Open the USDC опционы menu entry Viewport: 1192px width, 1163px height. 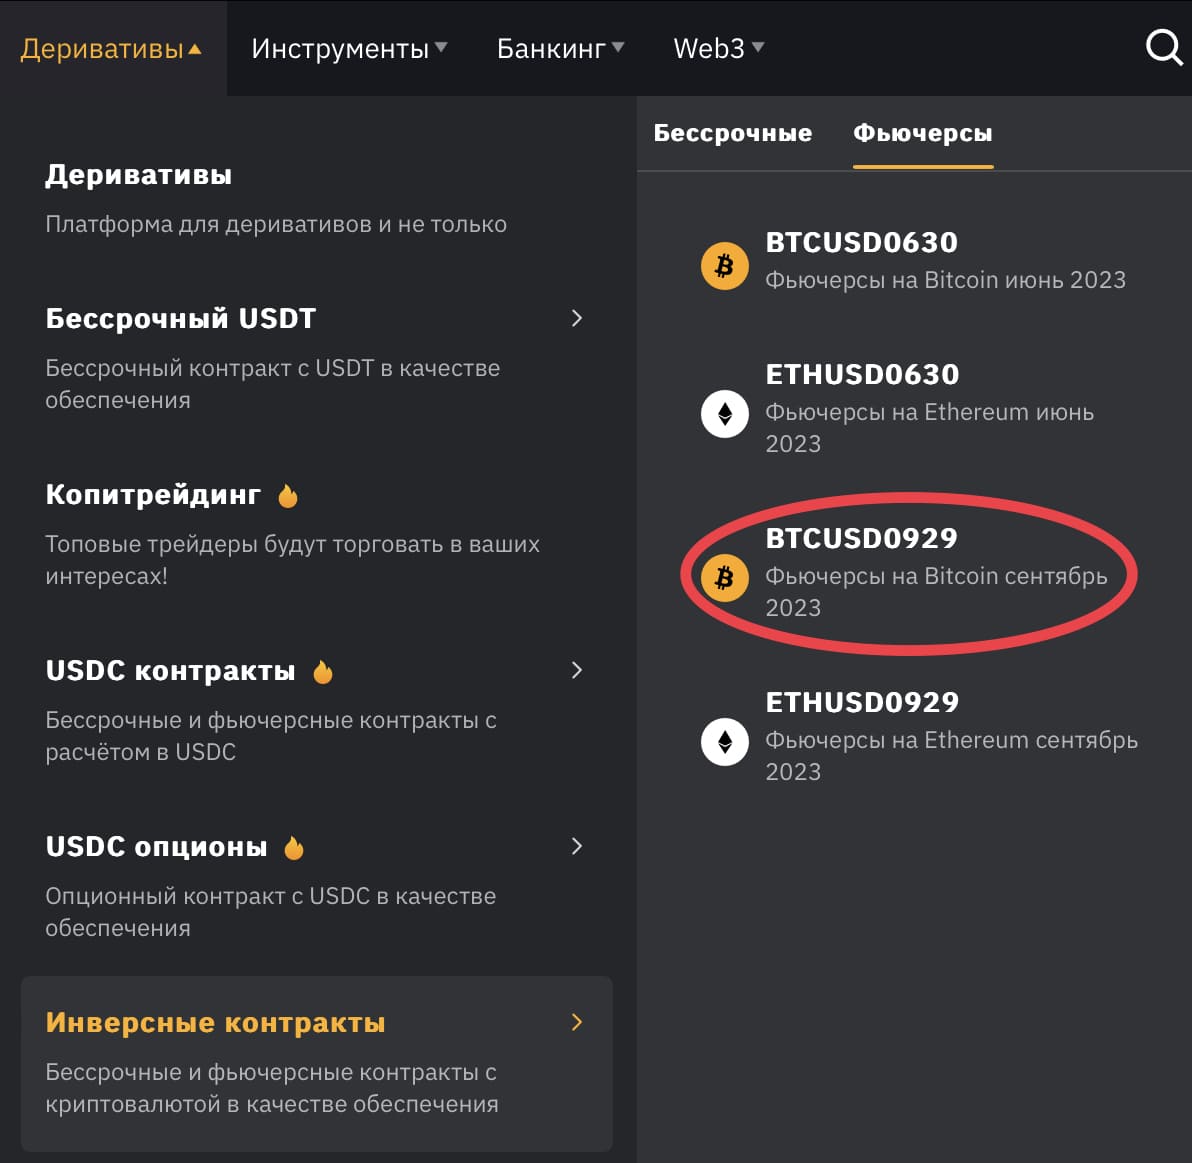point(156,847)
